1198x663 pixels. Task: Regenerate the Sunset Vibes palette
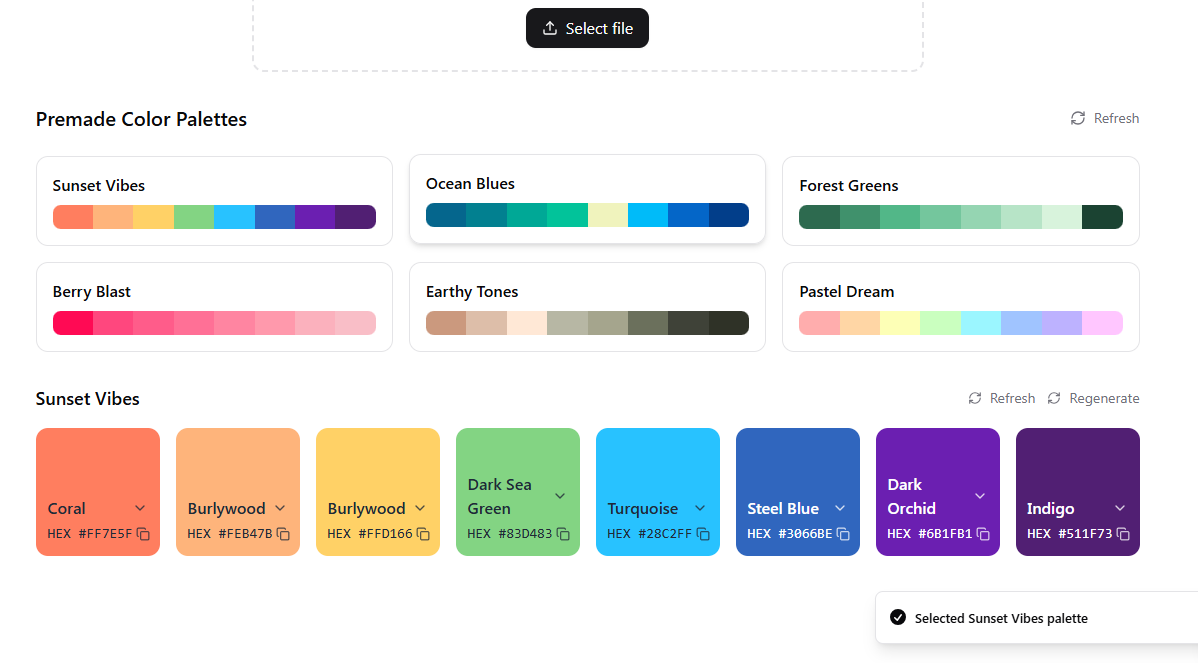pyautogui.click(x=1093, y=398)
